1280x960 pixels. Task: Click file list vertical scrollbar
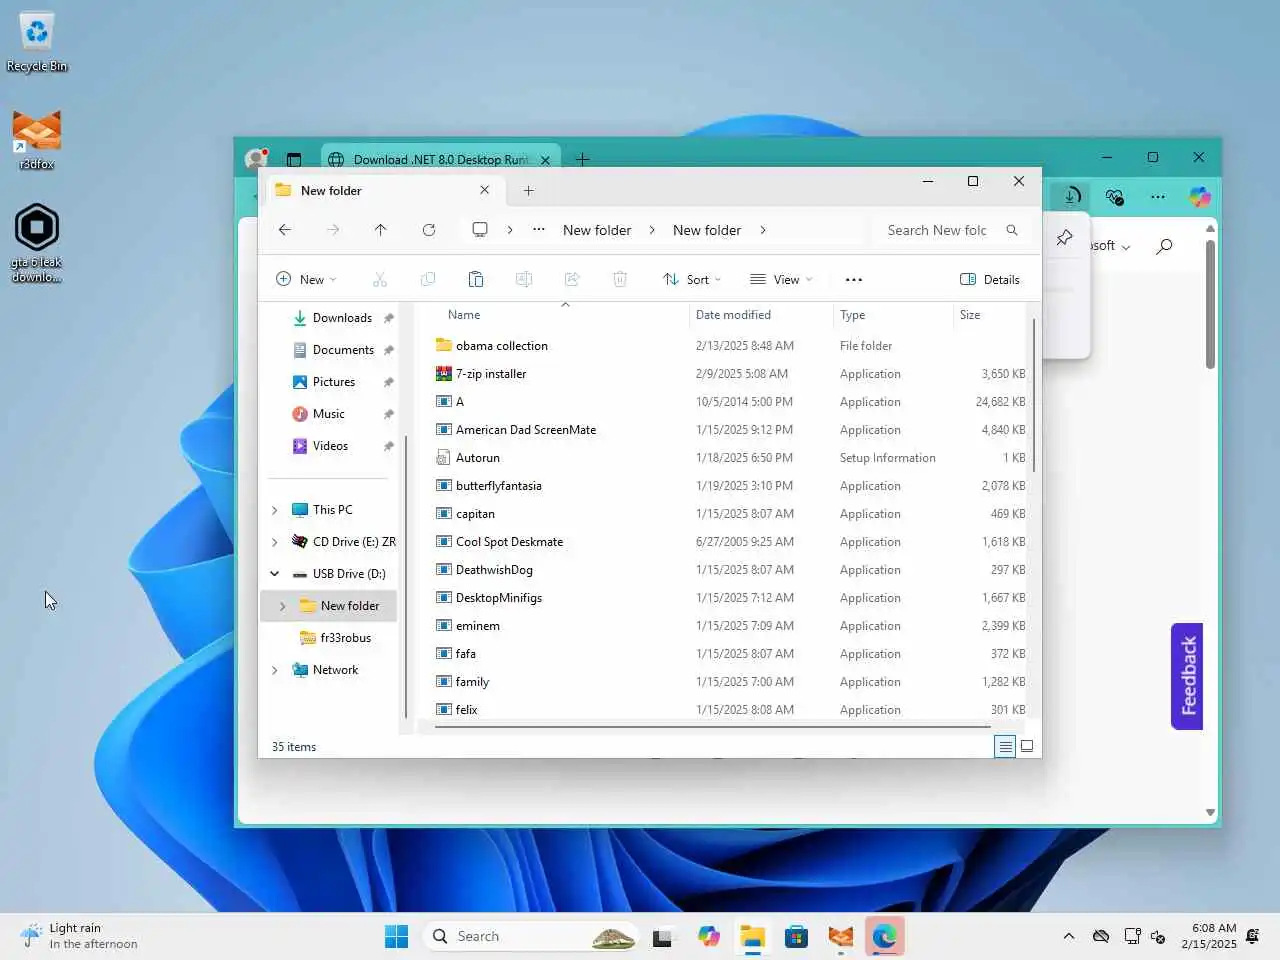coord(1033,394)
